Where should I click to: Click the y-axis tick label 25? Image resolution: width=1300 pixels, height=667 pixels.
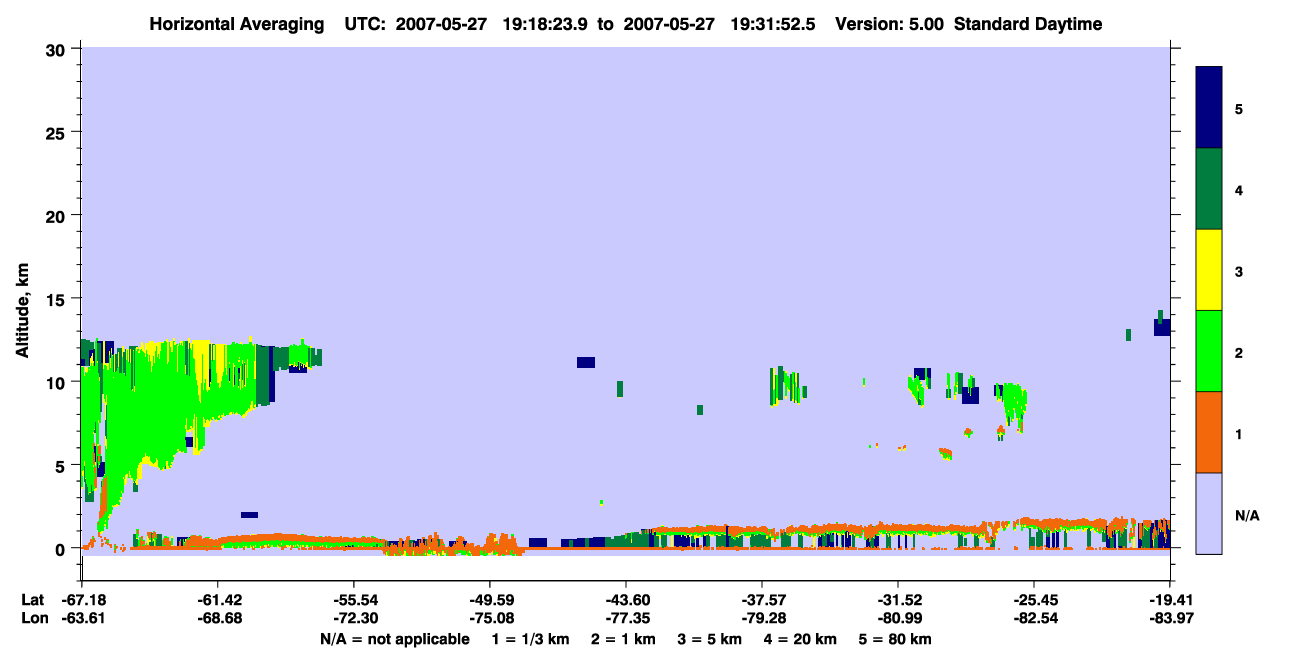pyautogui.click(x=58, y=132)
